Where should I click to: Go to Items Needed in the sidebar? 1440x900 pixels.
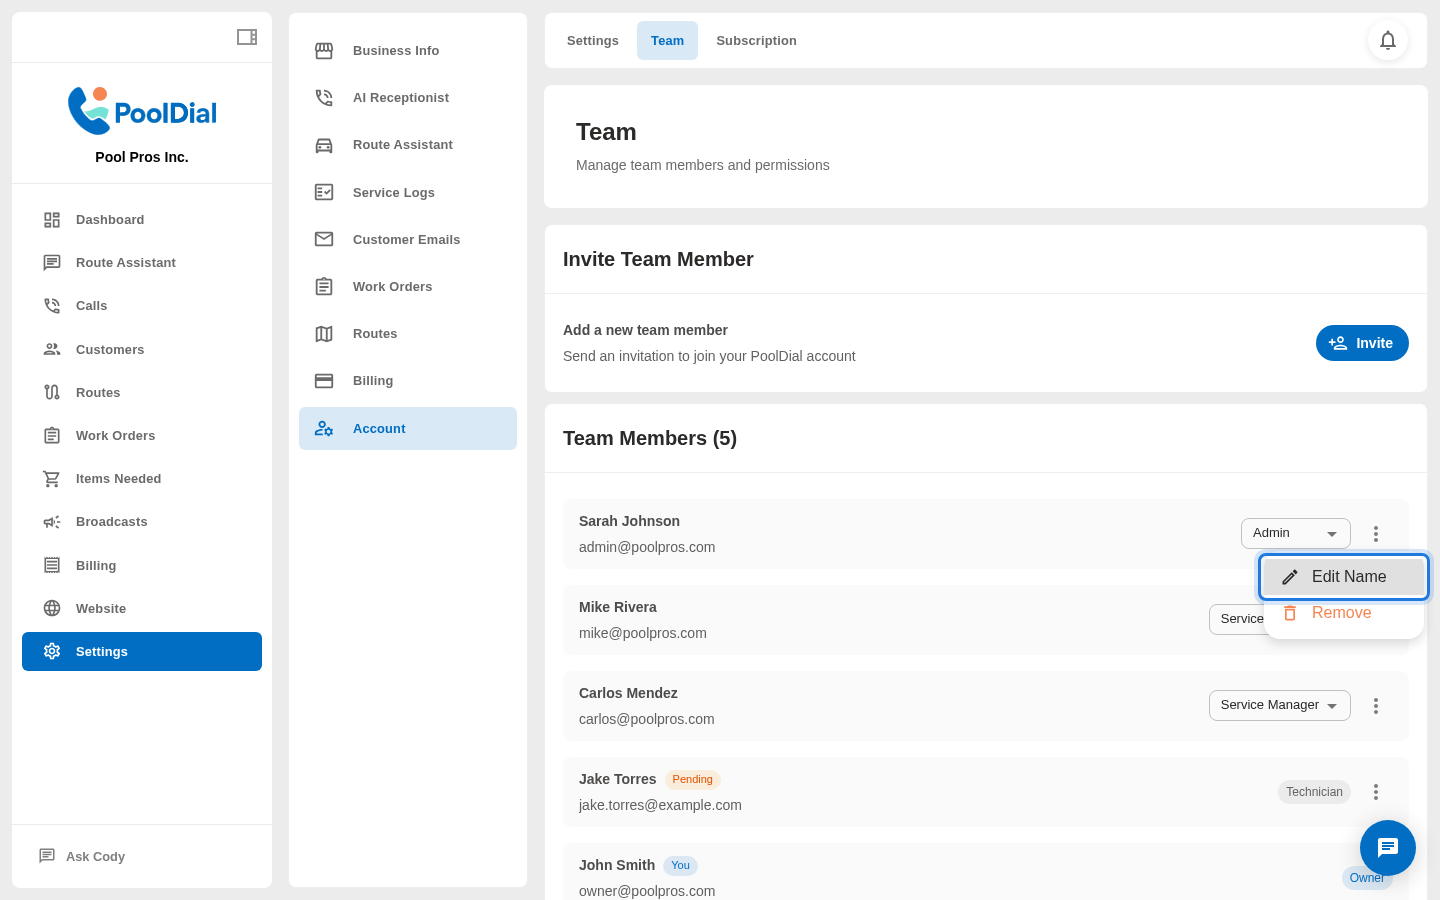118,479
